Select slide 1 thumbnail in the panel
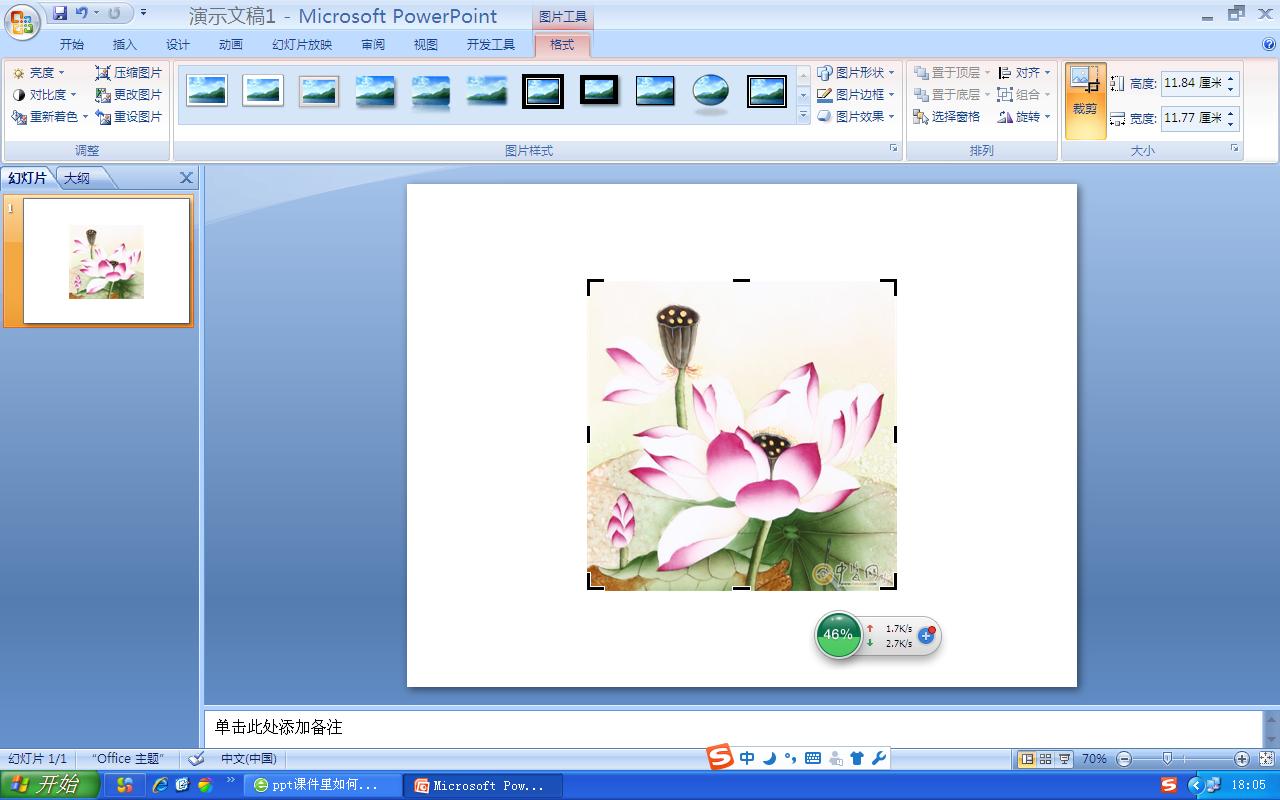1280x800 pixels. pos(106,261)
